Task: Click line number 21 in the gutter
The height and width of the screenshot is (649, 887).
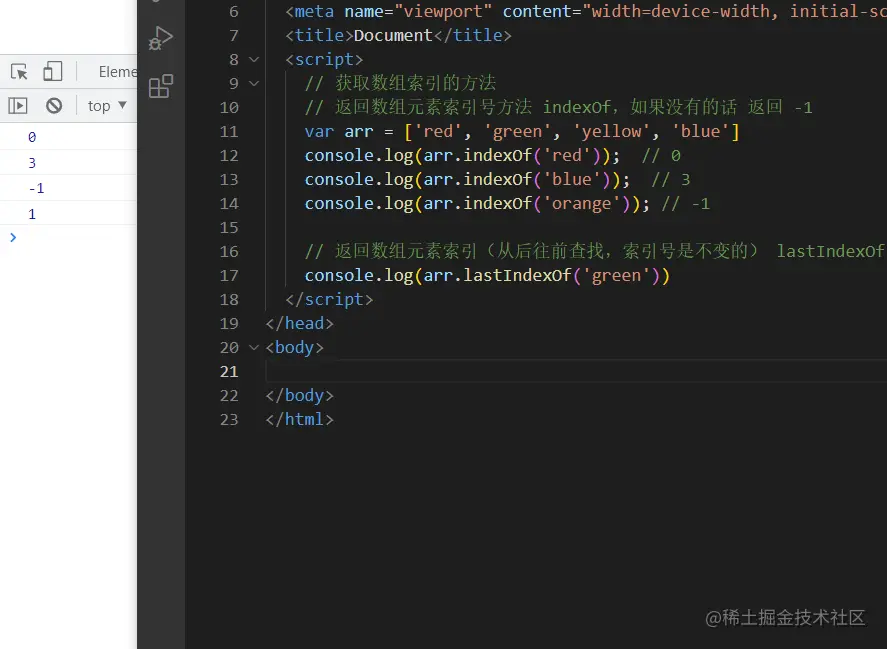Action: 229,372
